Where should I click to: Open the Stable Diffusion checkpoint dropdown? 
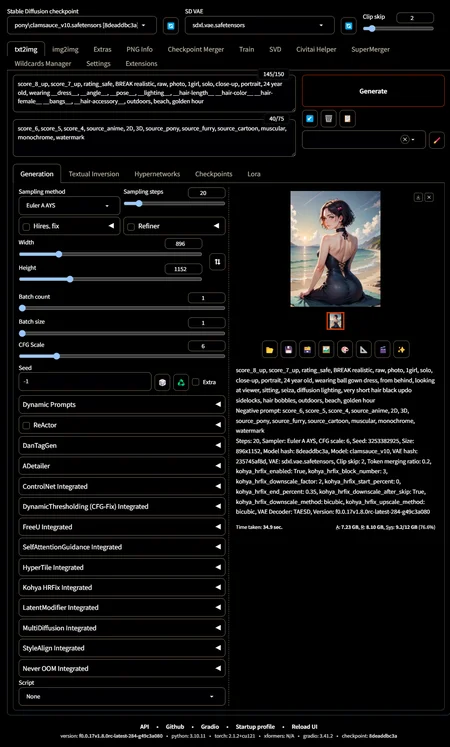[82, 25]
